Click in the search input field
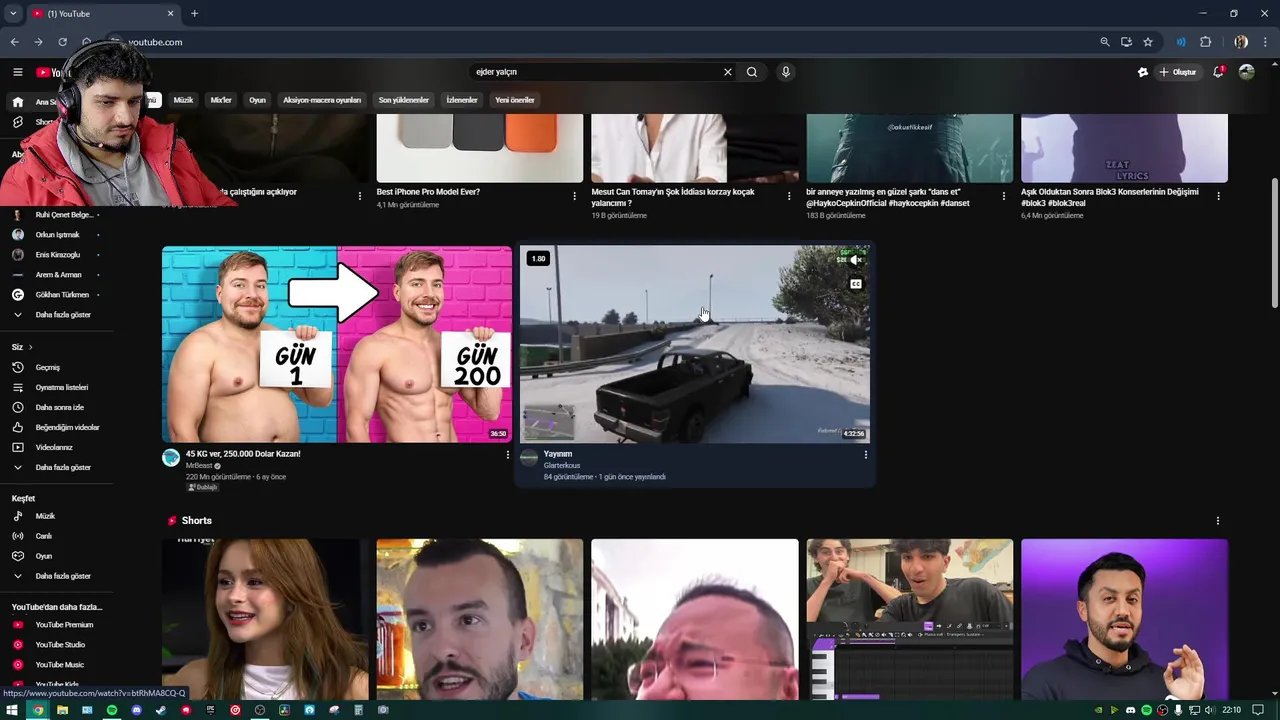Viewport: 1280px width, 720px height. coord(595,72)
